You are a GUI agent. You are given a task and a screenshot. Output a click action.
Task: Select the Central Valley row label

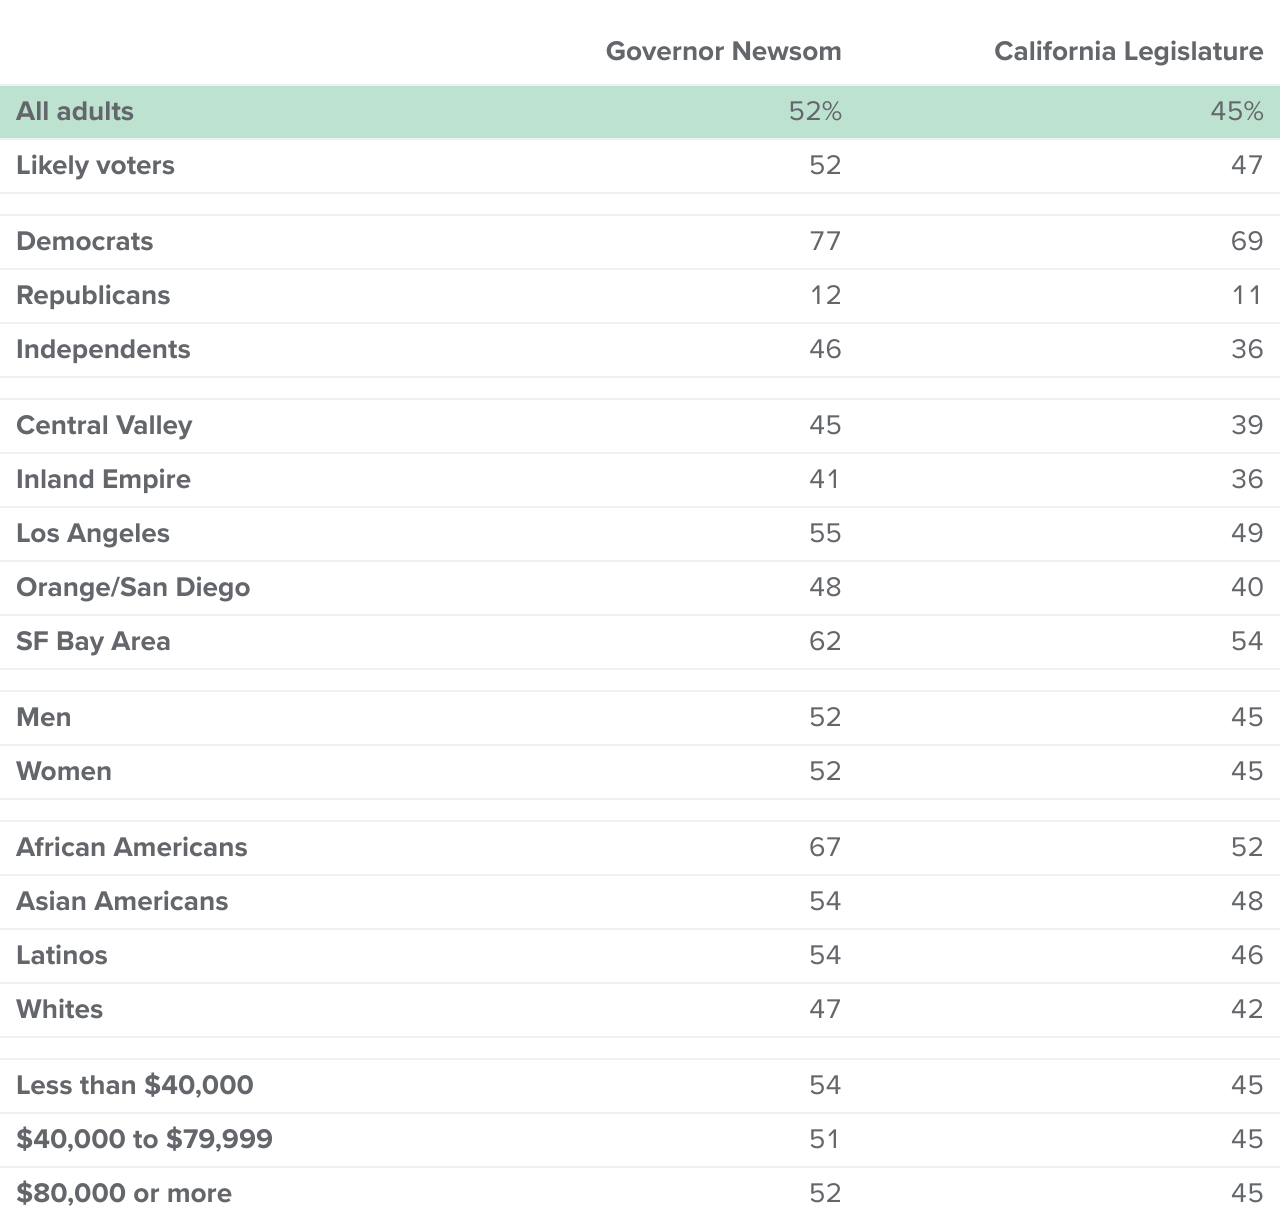point(104,425)
